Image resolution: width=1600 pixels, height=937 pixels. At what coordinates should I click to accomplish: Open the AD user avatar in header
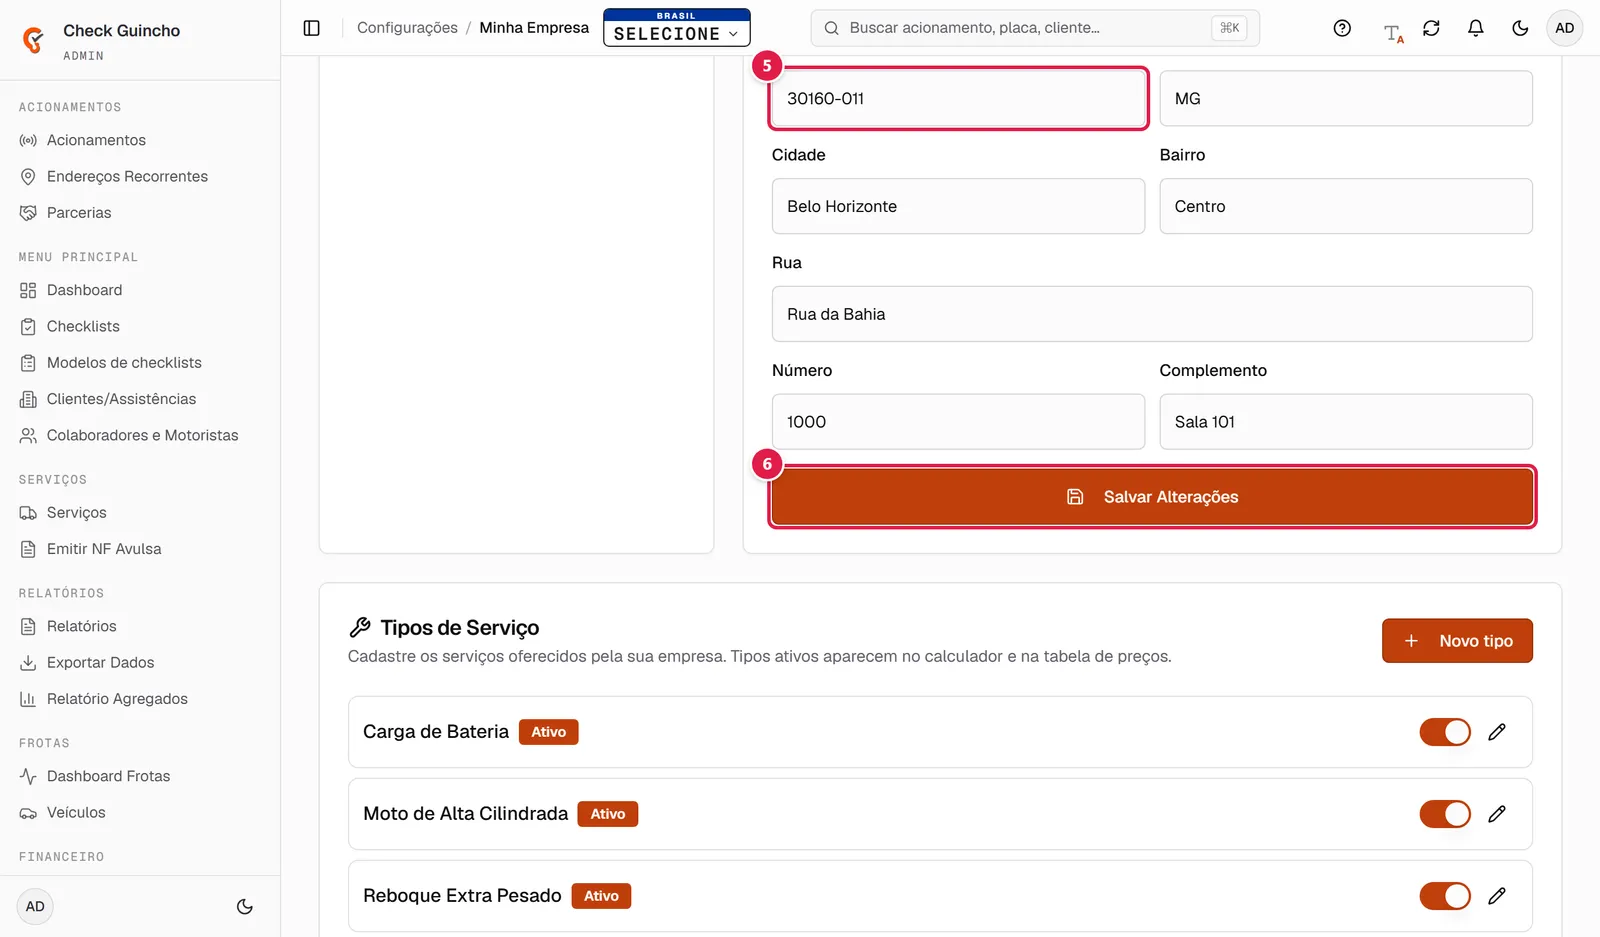1565,28
